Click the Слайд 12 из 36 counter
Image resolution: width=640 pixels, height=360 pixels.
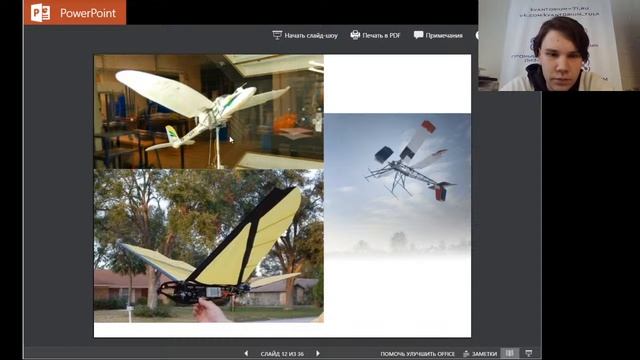[x=282, y=354]
